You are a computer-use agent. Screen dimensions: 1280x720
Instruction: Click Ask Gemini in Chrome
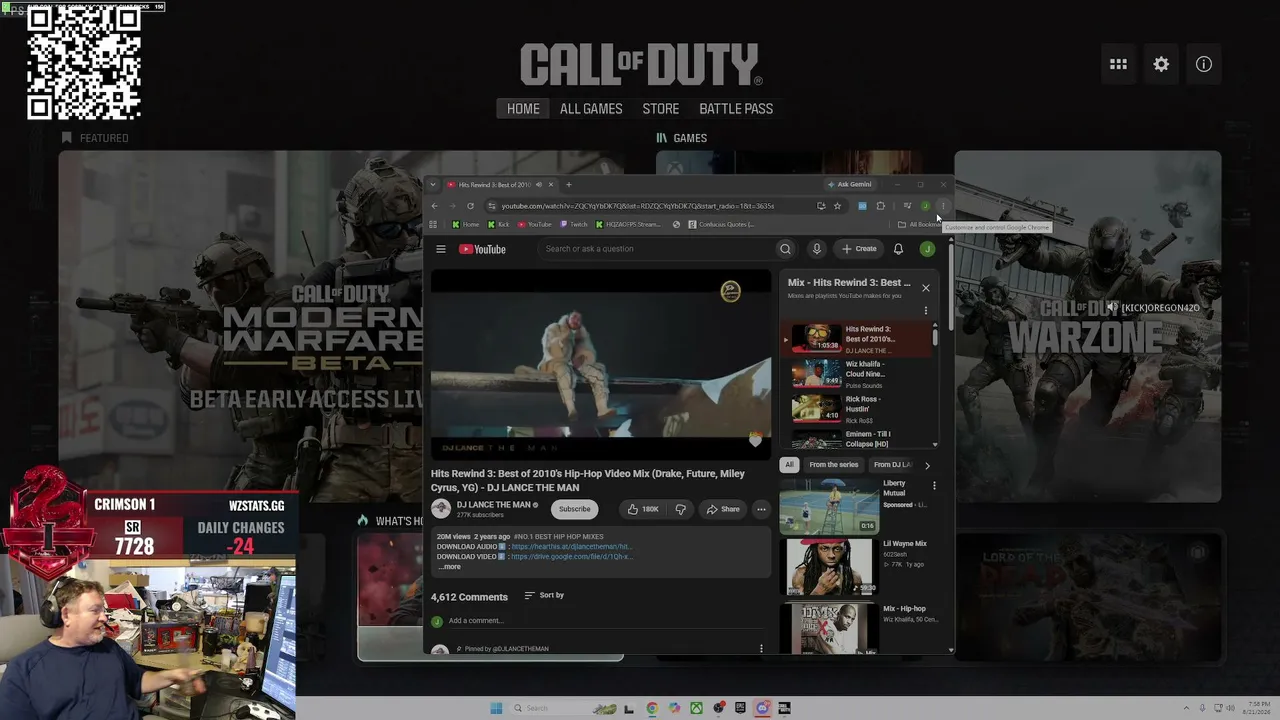(x=849, y=184)
